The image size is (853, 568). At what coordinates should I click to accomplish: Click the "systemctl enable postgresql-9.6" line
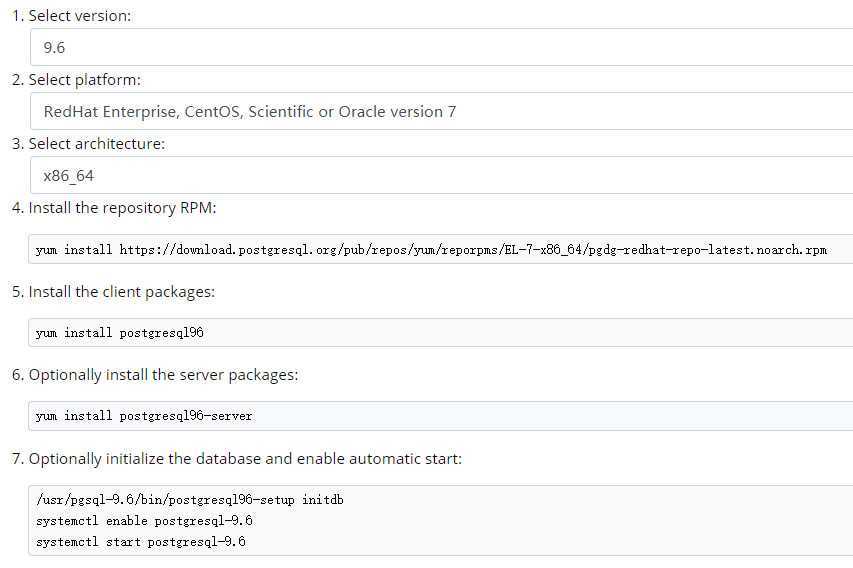tap(144, 521)
